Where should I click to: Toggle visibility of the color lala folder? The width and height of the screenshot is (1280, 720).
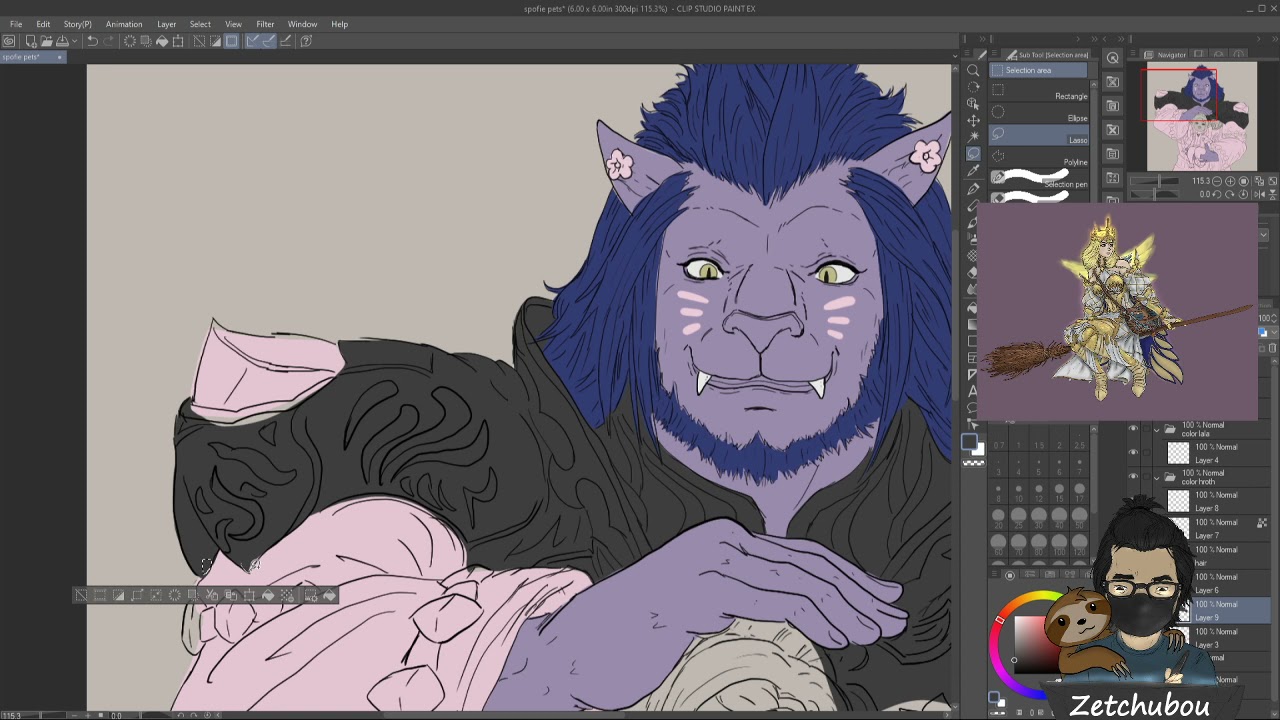tap(1133, 429)
